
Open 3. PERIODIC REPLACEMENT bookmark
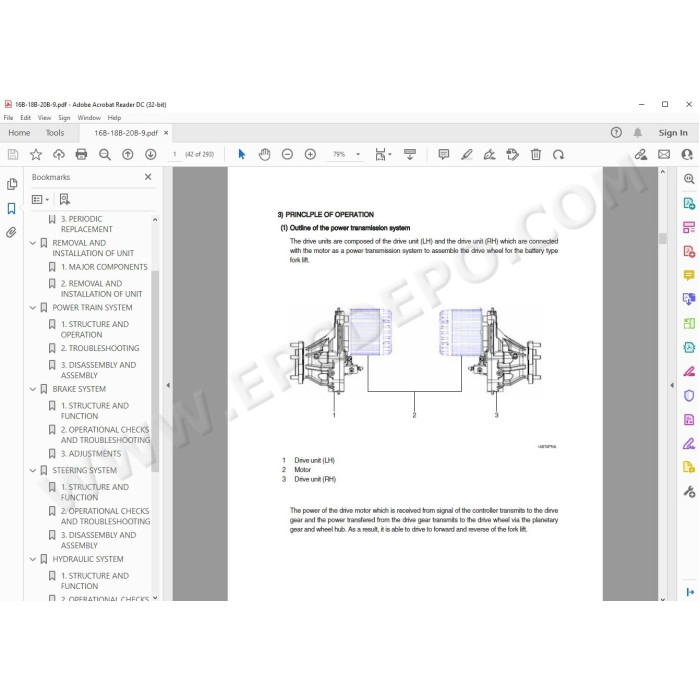[86, 224]
